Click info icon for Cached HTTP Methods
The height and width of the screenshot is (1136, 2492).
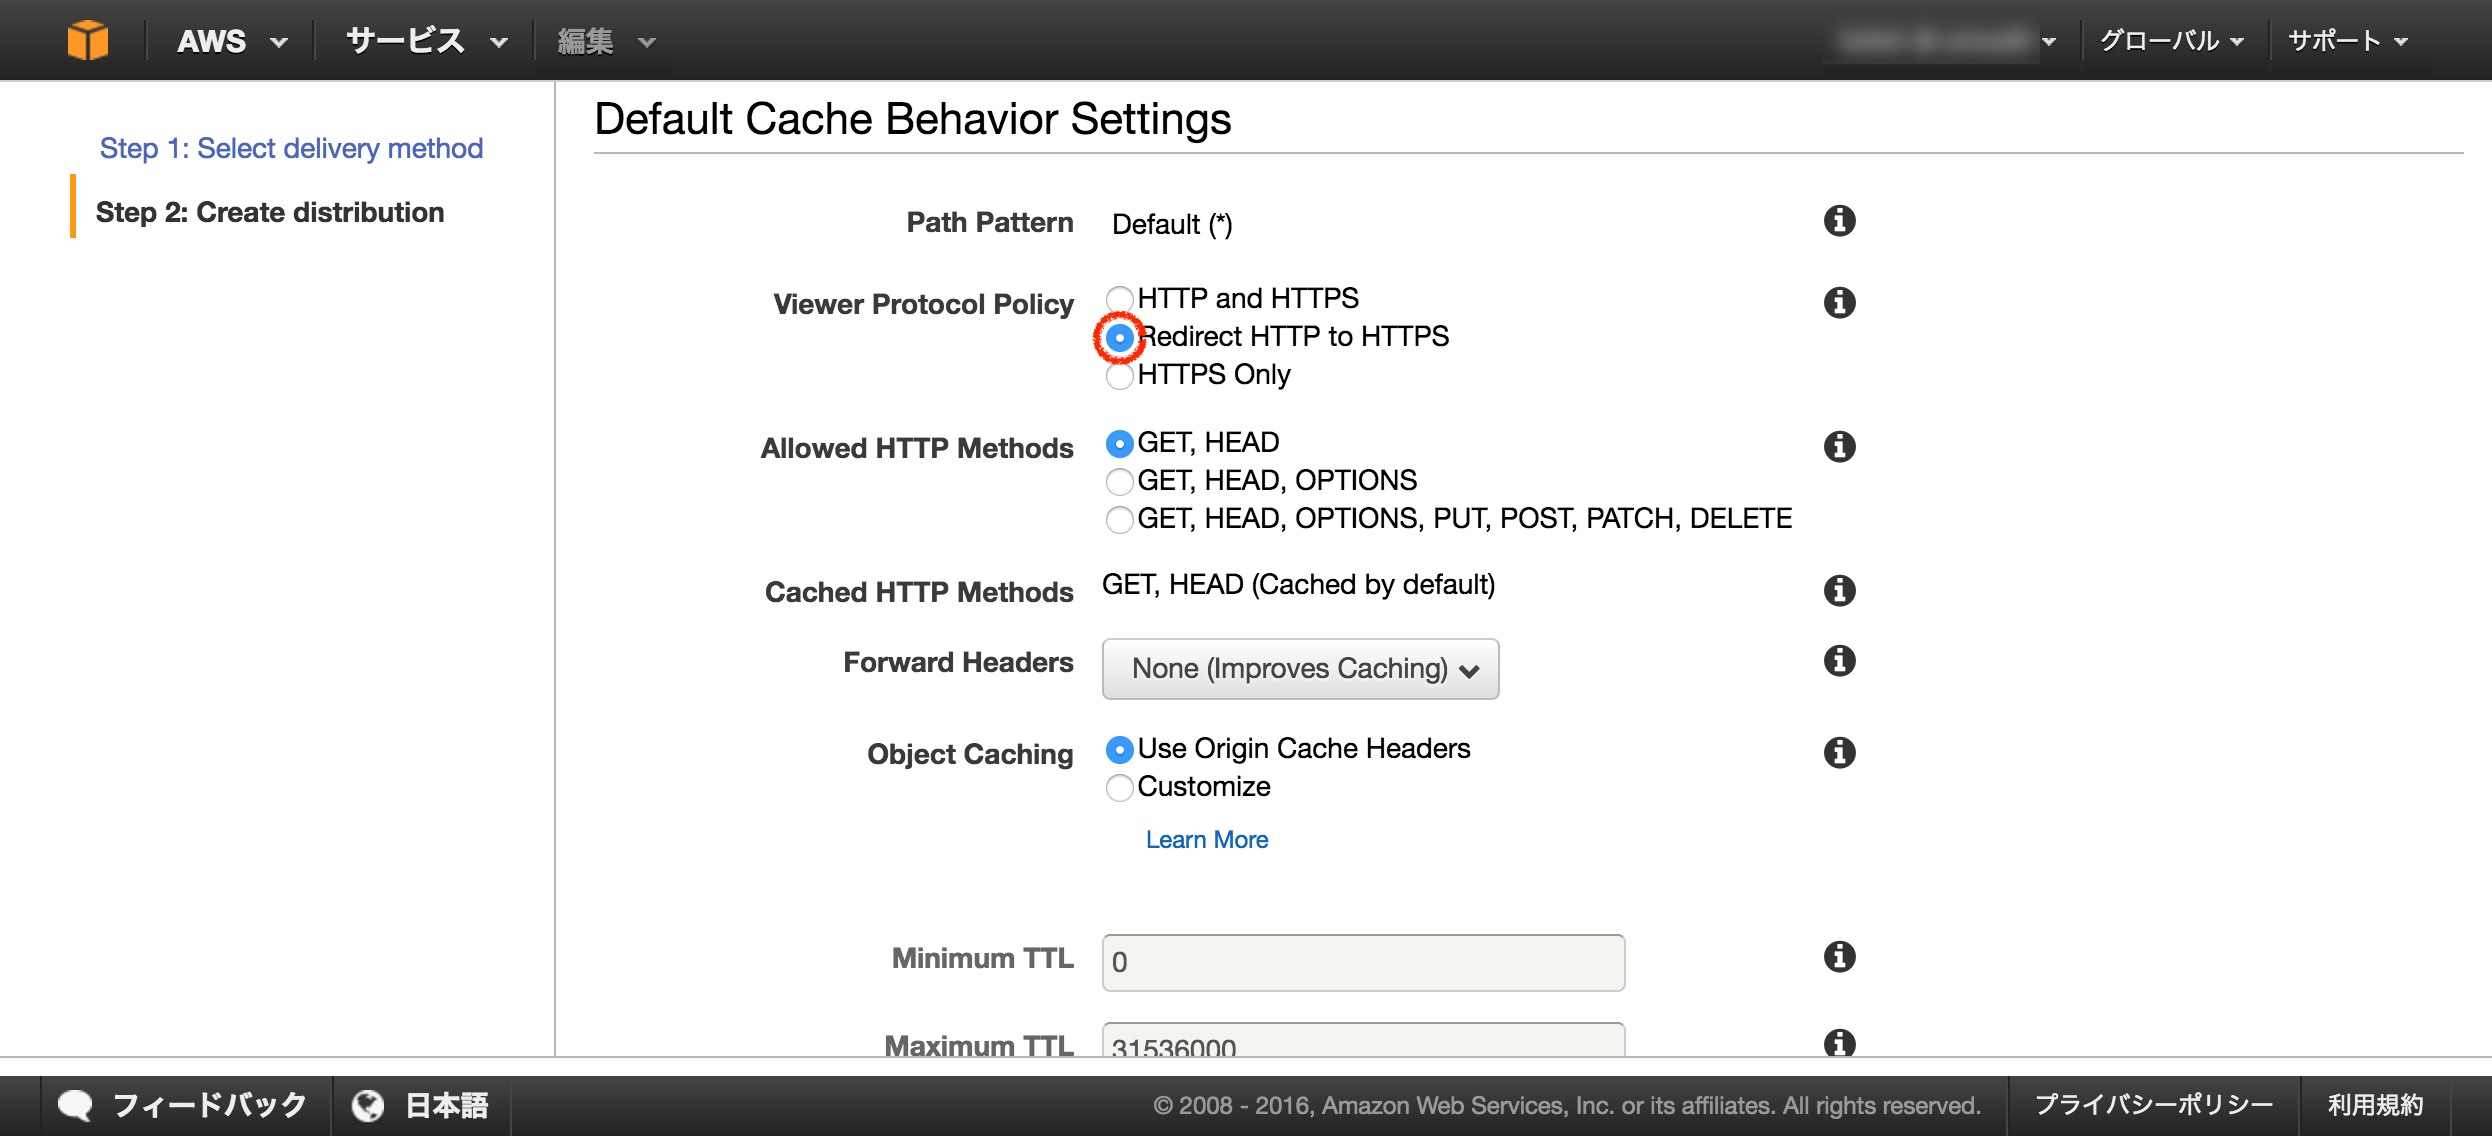pos(1839,591)
